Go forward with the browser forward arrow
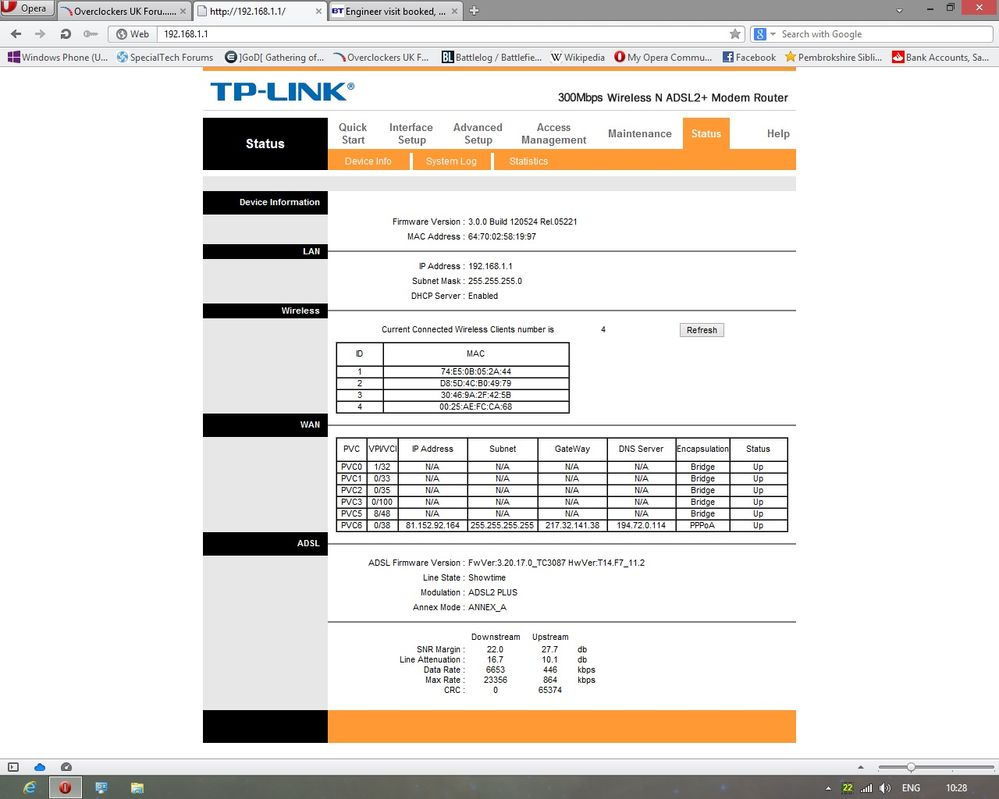The height and width of the screenshot is (799, 999). point(40,34)
